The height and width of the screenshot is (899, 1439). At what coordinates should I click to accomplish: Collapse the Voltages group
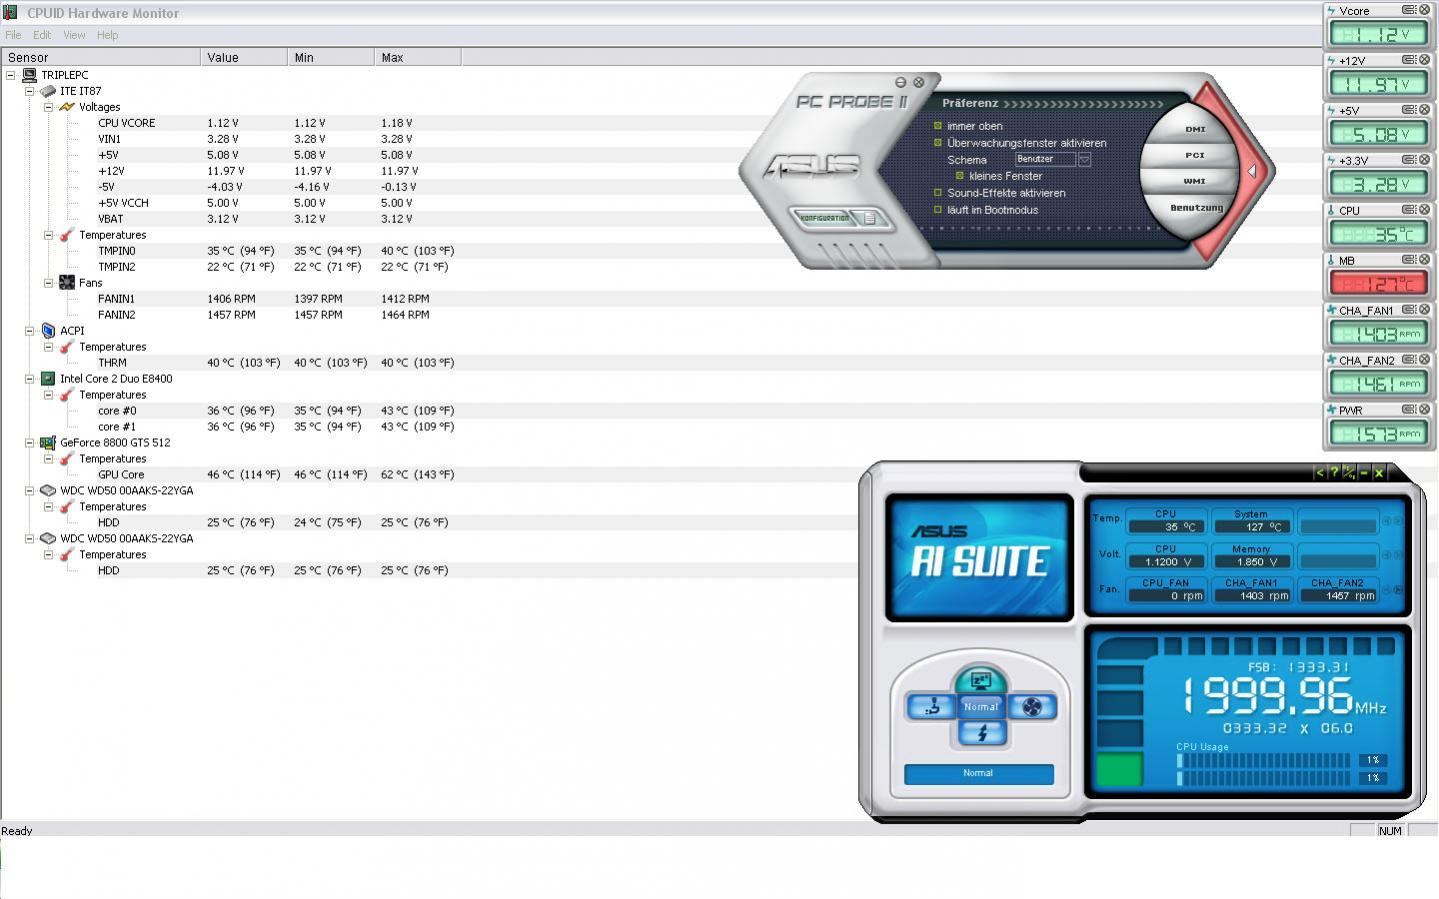click(48, 107)
